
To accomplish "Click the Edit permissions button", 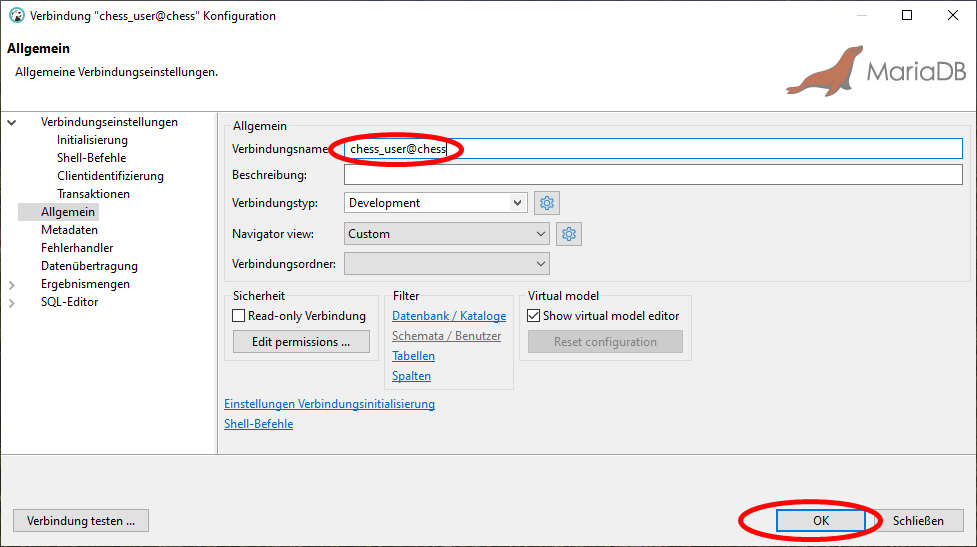I will (301, 342).
